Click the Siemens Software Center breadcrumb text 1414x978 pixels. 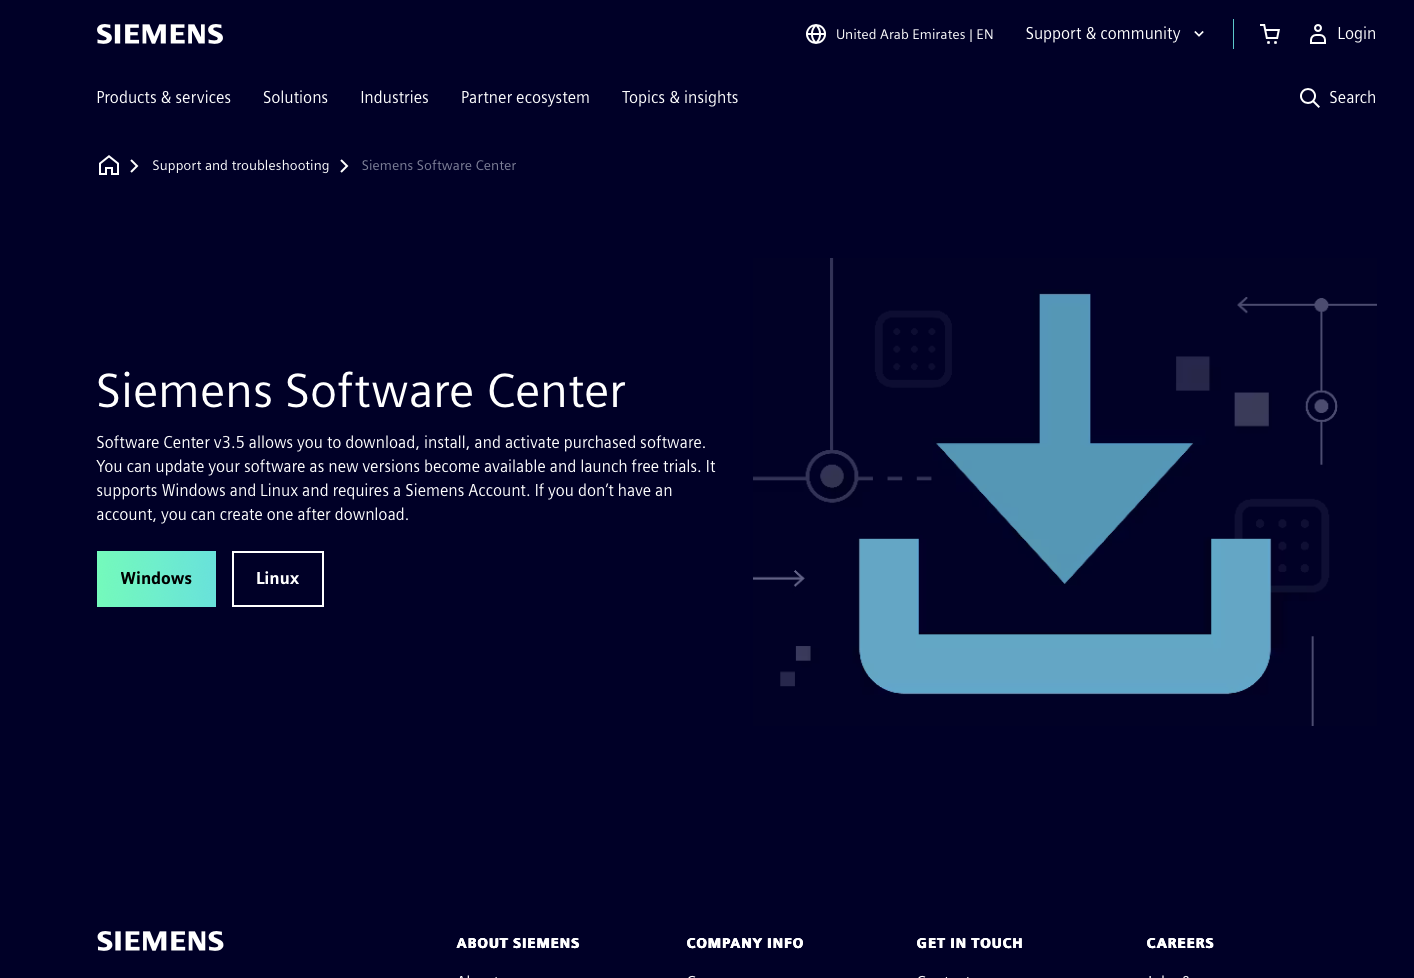coord(439,165)
